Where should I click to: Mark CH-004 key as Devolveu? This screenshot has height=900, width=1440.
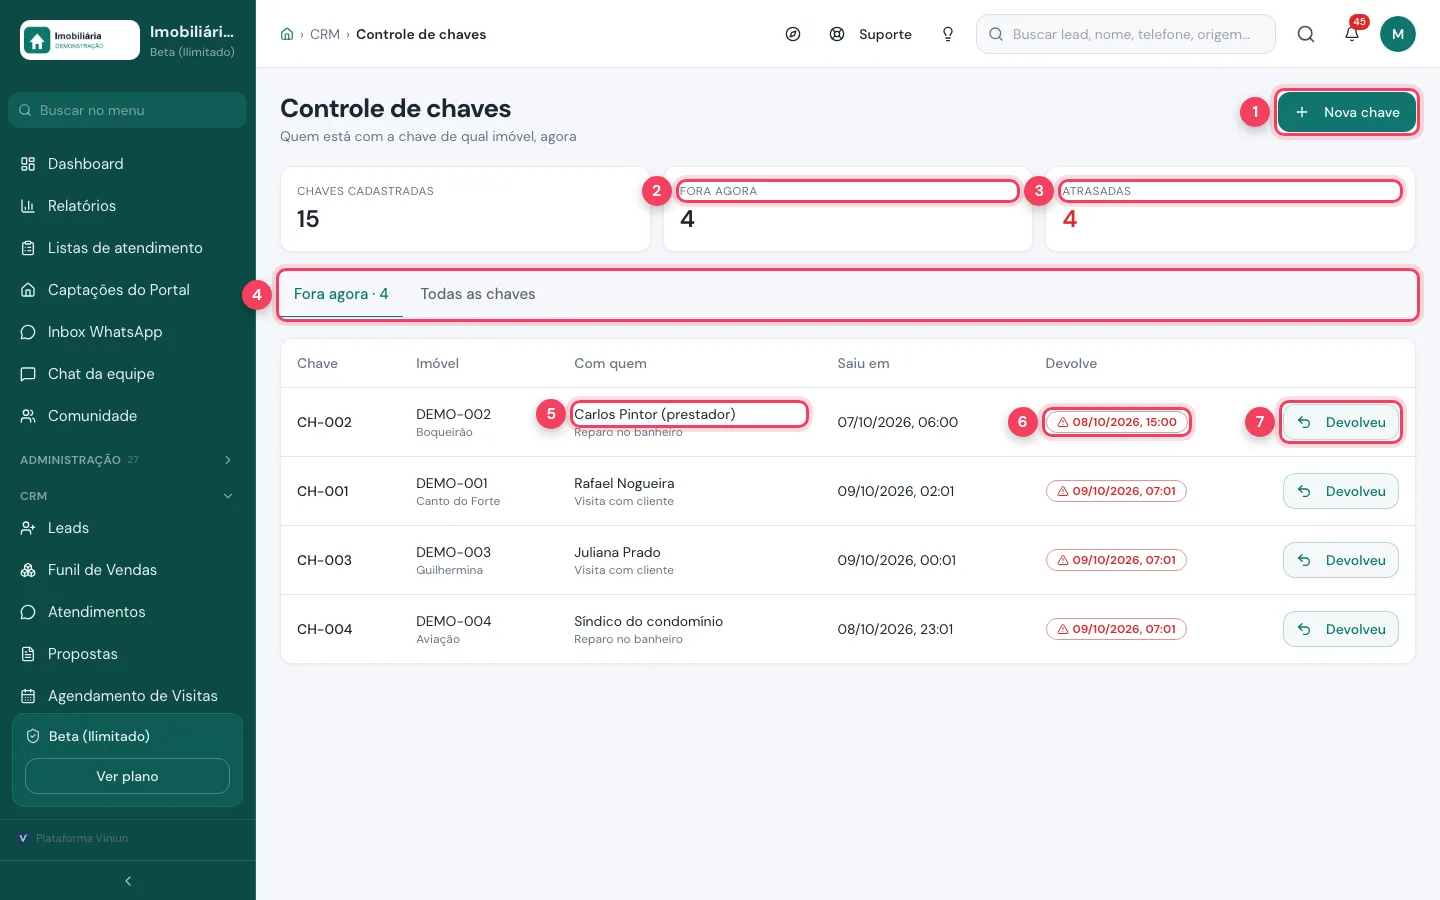[x=1341, y=629]
